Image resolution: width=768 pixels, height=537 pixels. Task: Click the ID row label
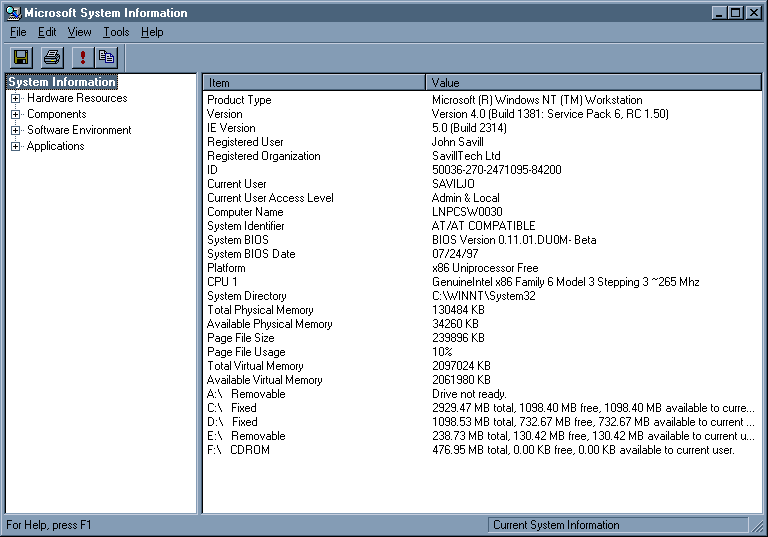pos(212,170)
